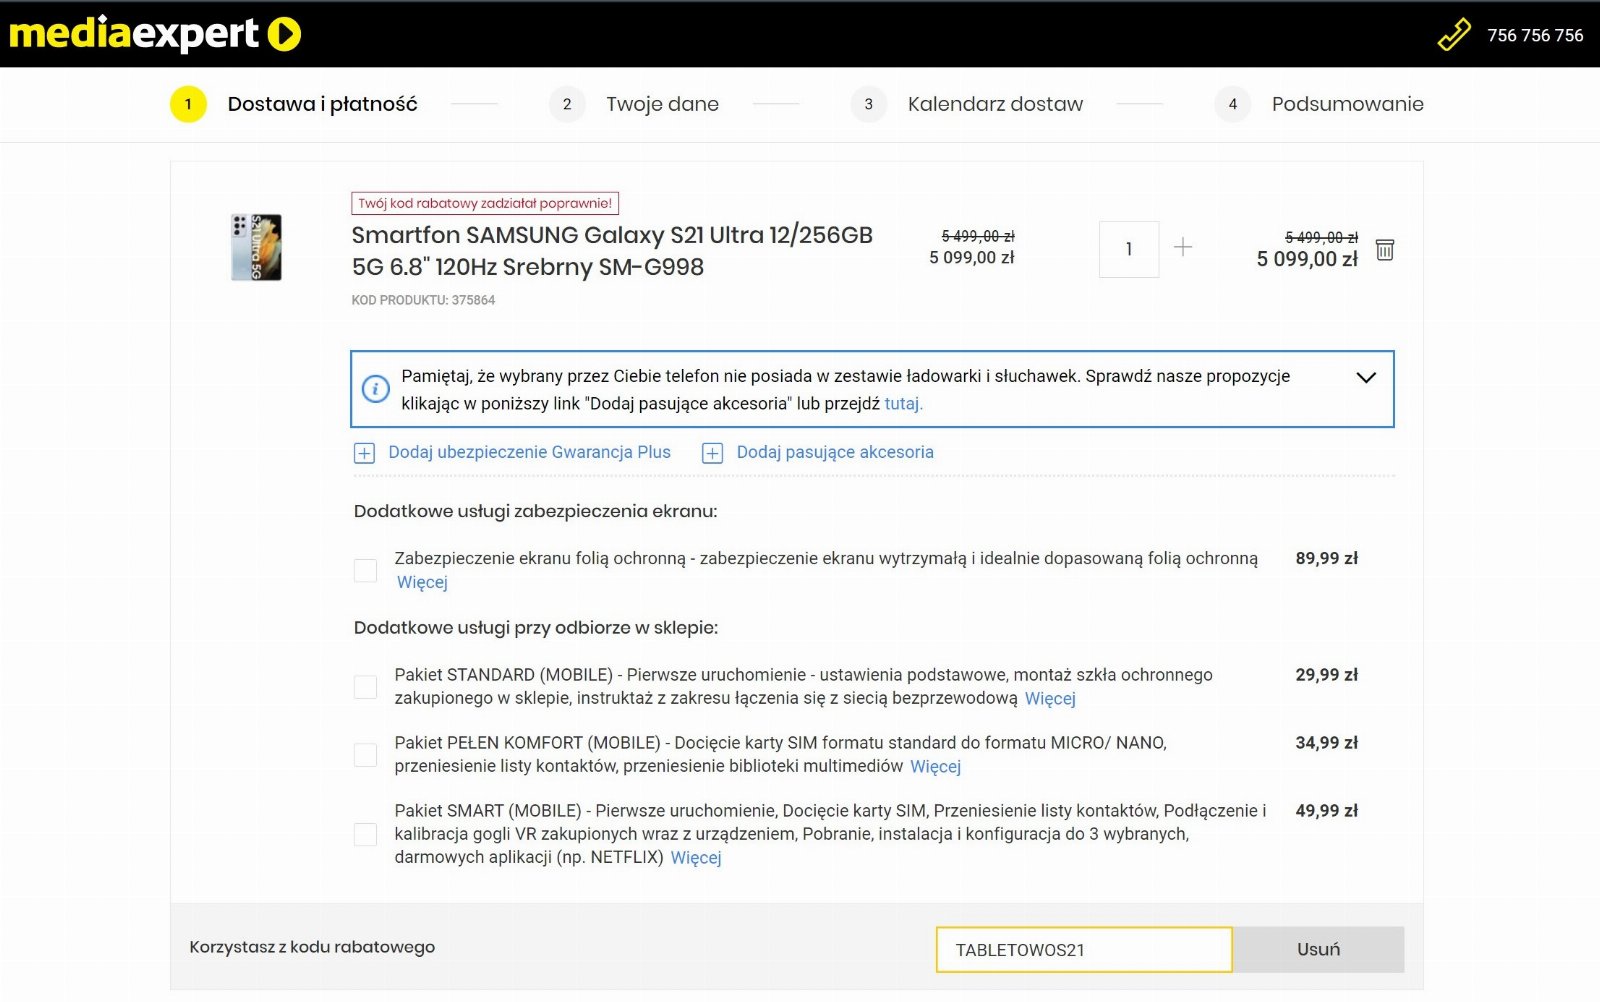This screenshot has height=1002, width=1600.
Task: Open the Samsung Galaxy S21 Ultra thumbnail
Action: (256, 247)
